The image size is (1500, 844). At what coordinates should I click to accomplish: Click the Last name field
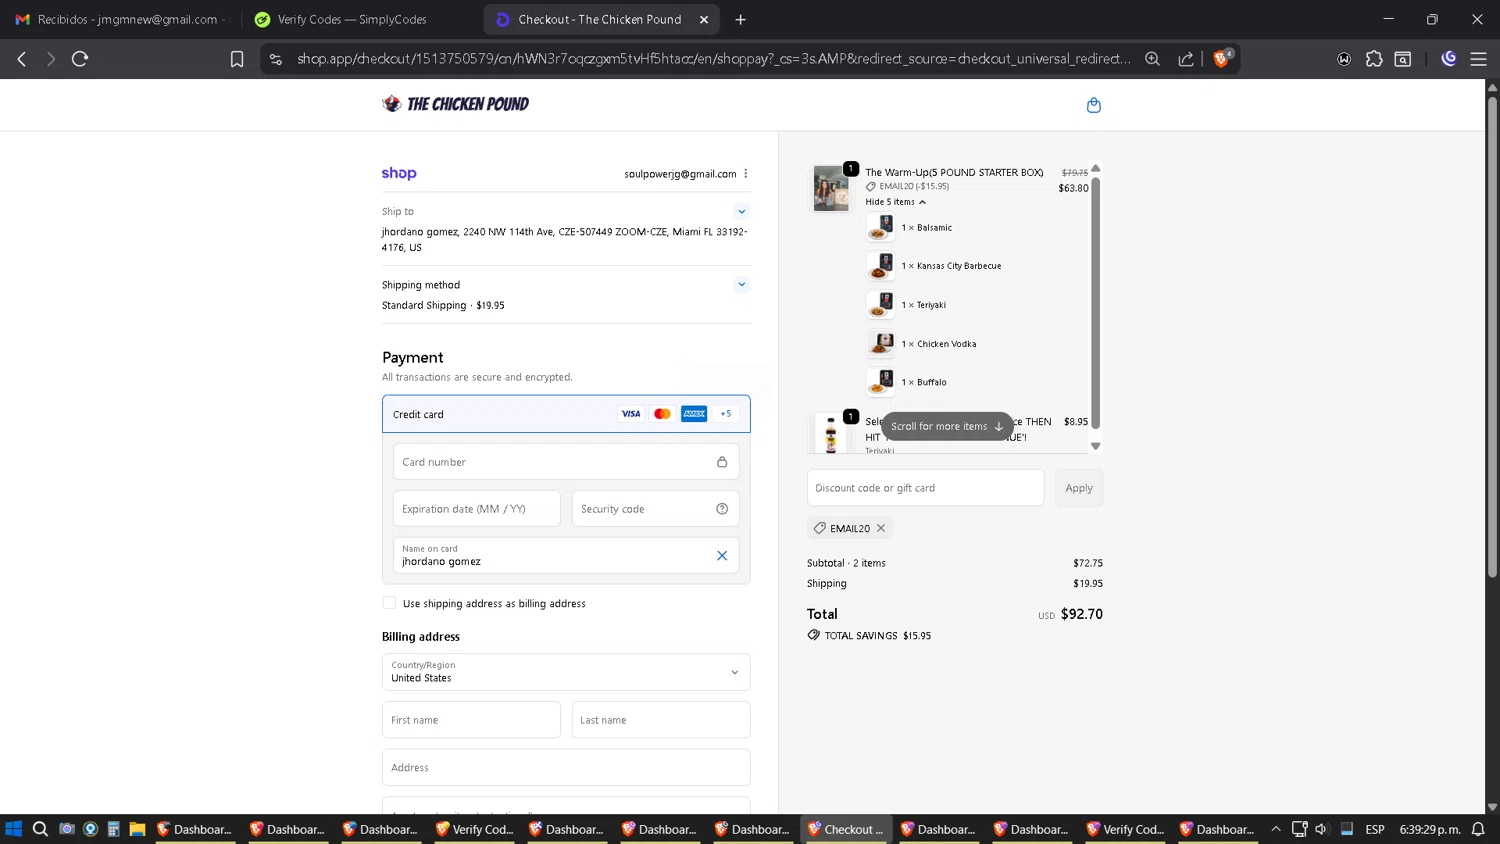pyautogui.click(x=661, y=720)
